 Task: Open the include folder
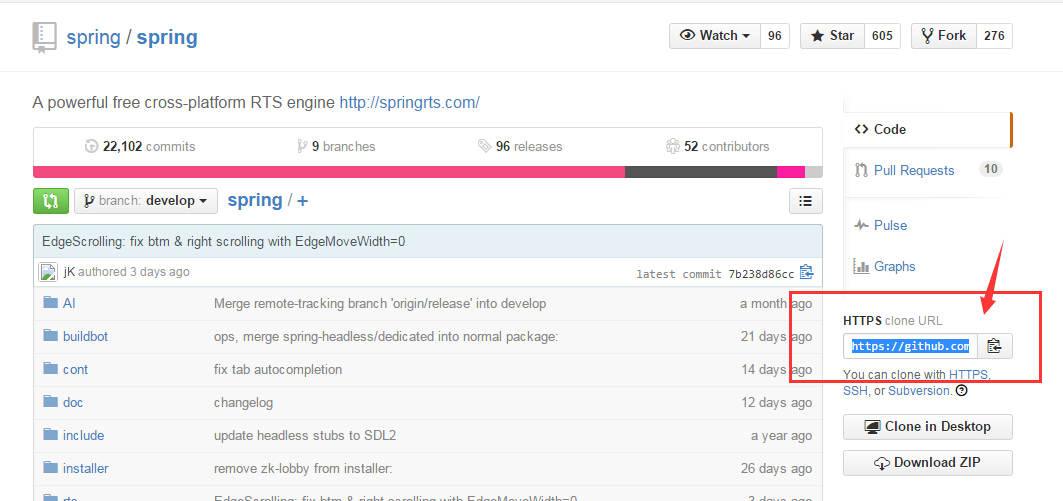(x=83, y=435)
